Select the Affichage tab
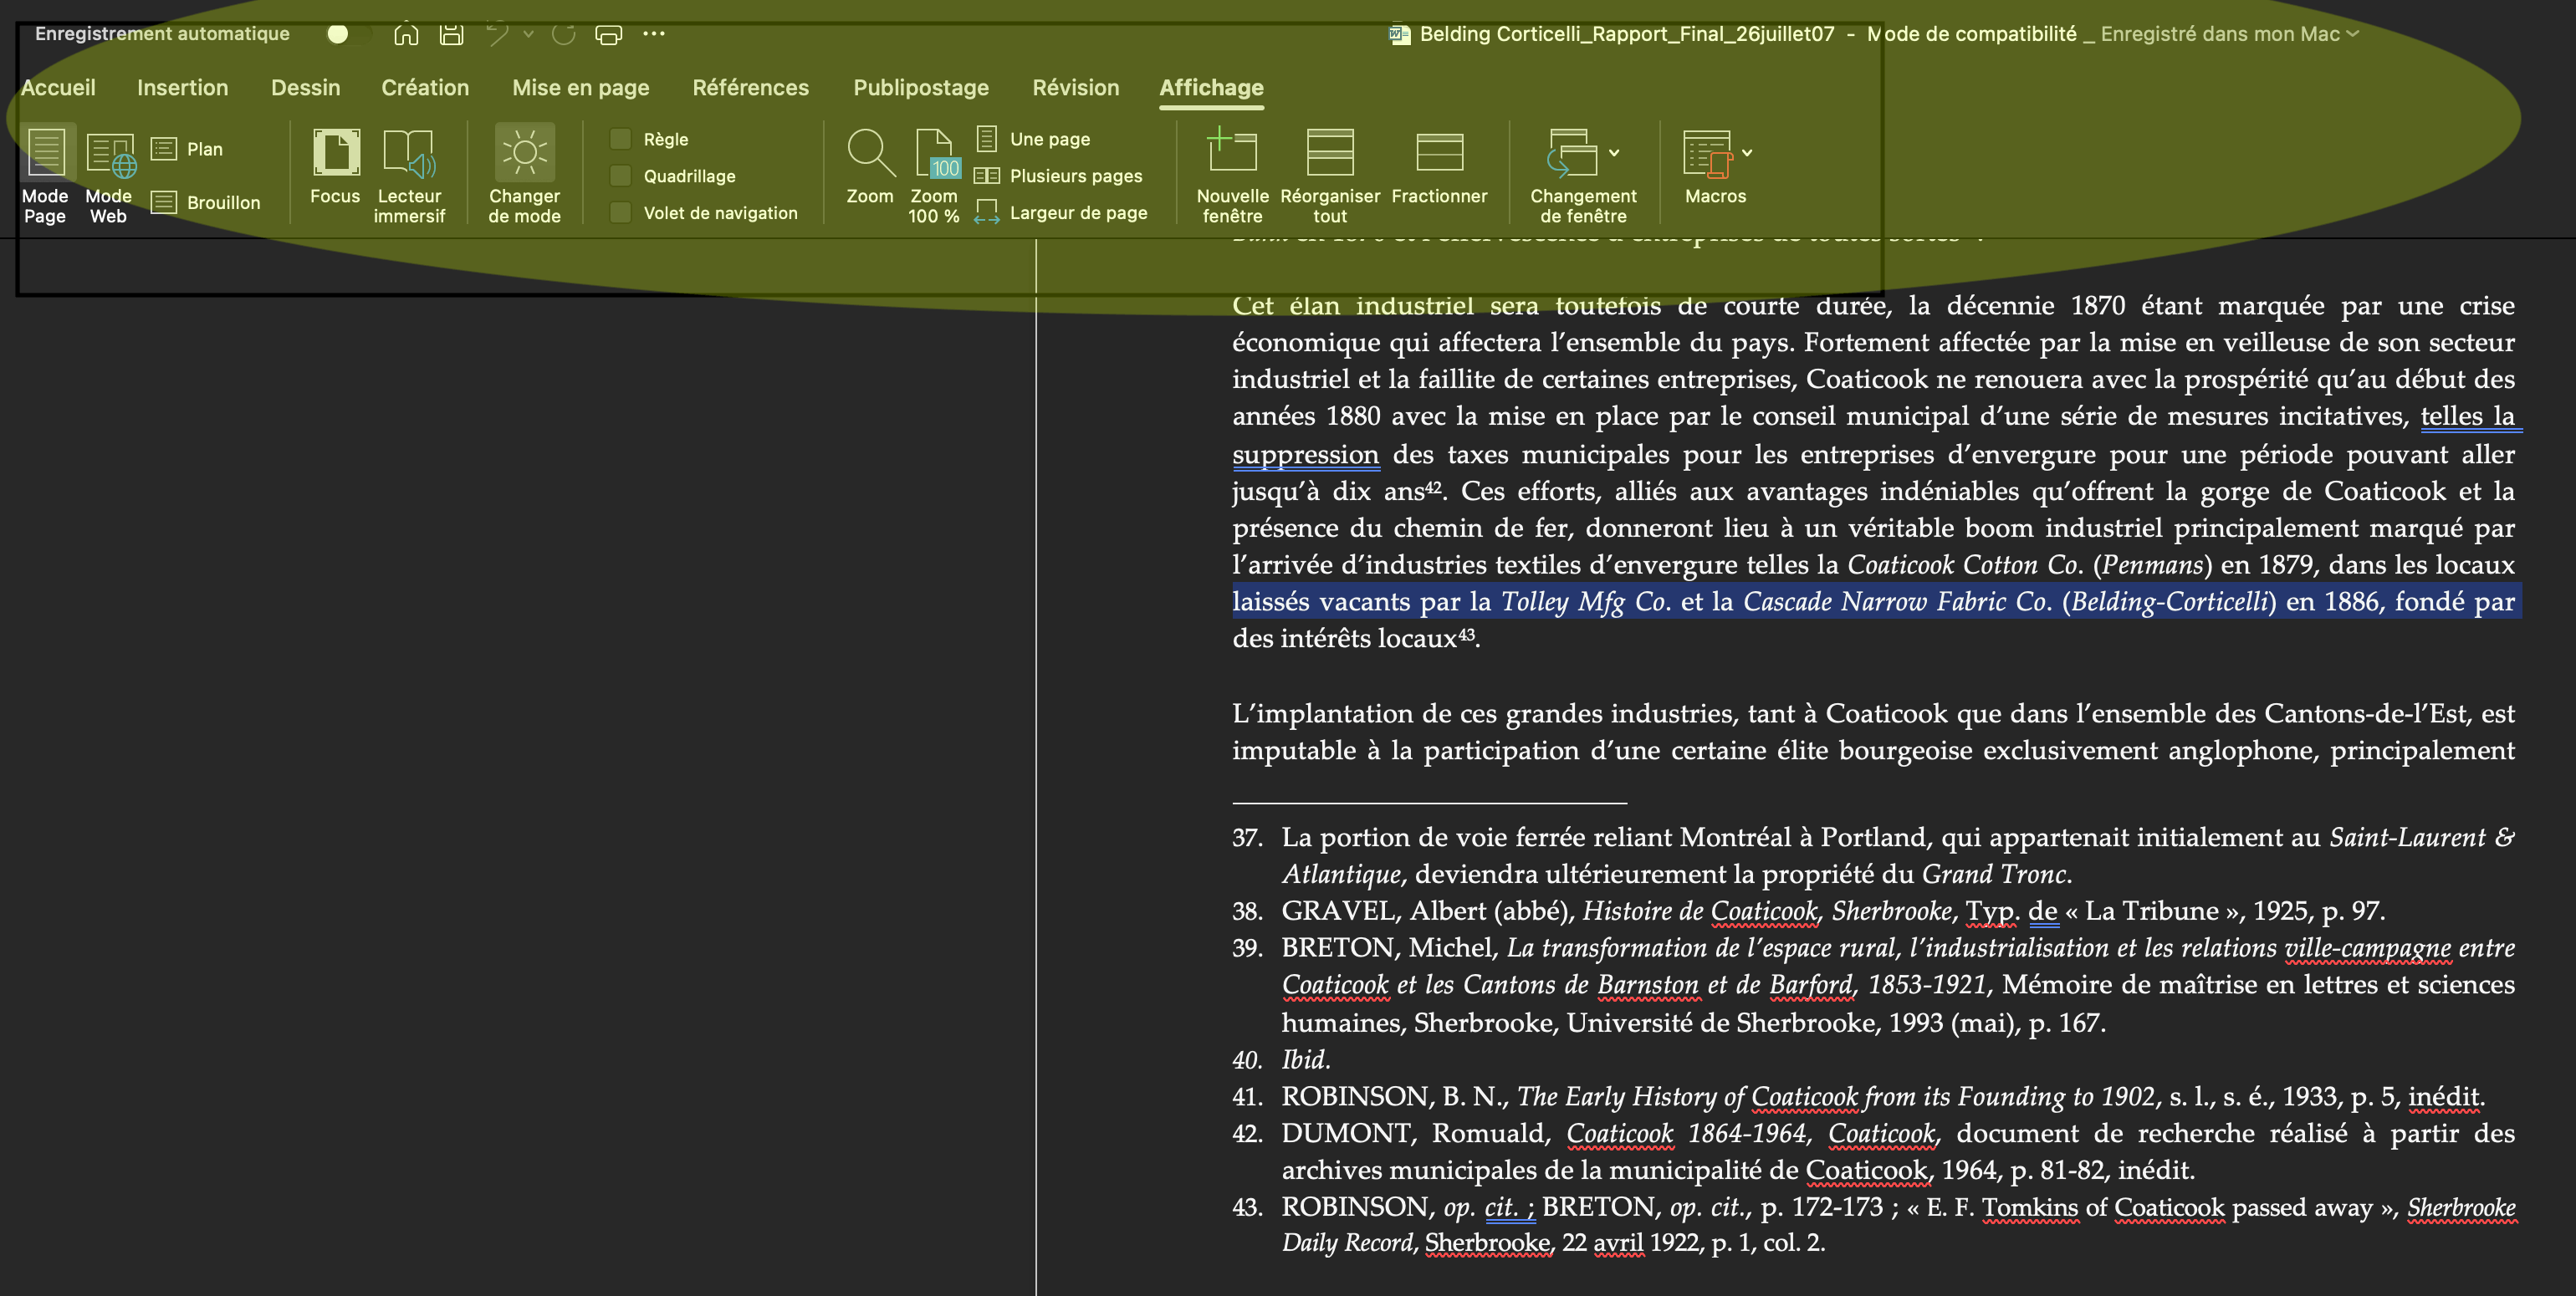 1211,88
